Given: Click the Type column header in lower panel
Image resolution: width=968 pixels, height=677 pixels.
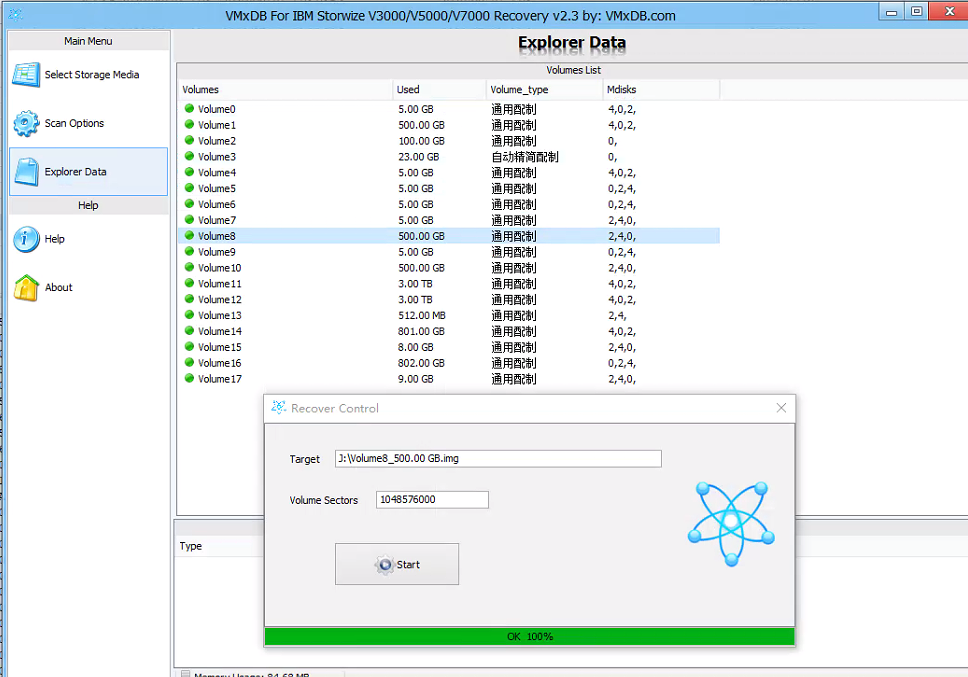Looking at the screenshot, I should (191, 546).
